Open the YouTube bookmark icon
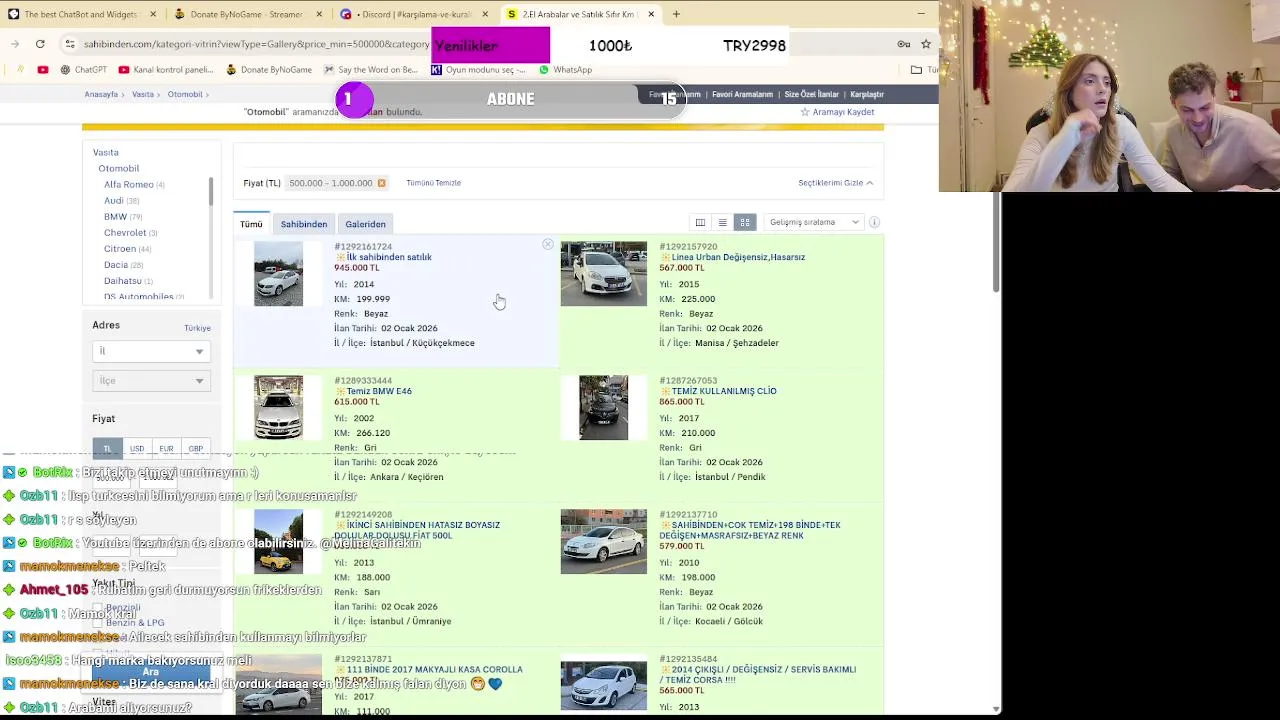 [x=42, y=70]
